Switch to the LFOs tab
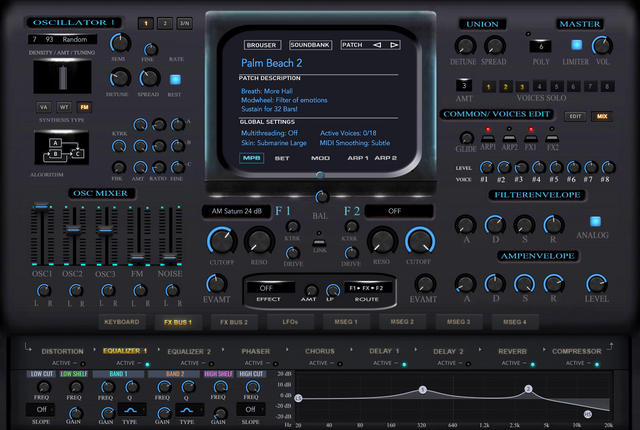640x430 pixels. click(289, 322)
